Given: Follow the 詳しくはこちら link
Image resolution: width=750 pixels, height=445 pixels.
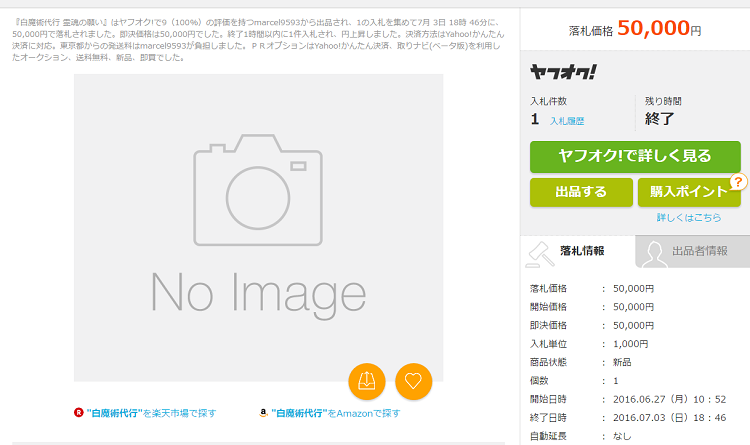Looking at the screenshot, I should pos(688,217).
